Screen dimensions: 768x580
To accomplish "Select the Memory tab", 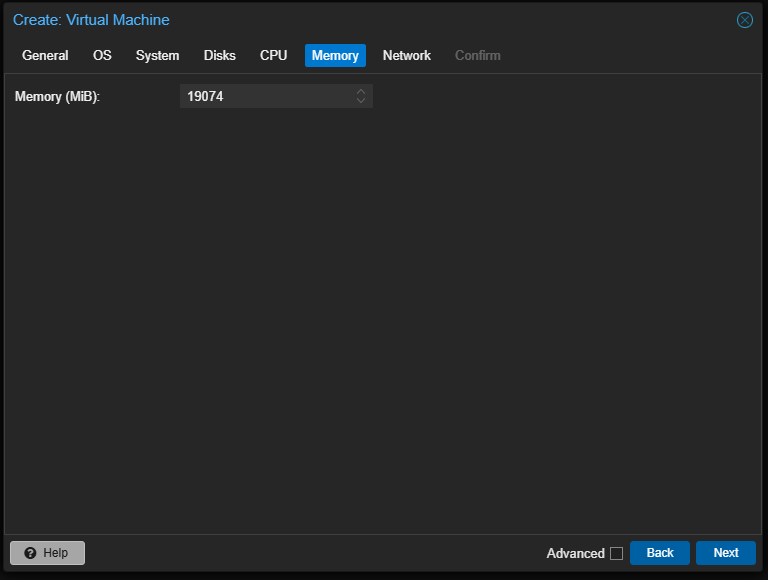I will click(335, 55).
